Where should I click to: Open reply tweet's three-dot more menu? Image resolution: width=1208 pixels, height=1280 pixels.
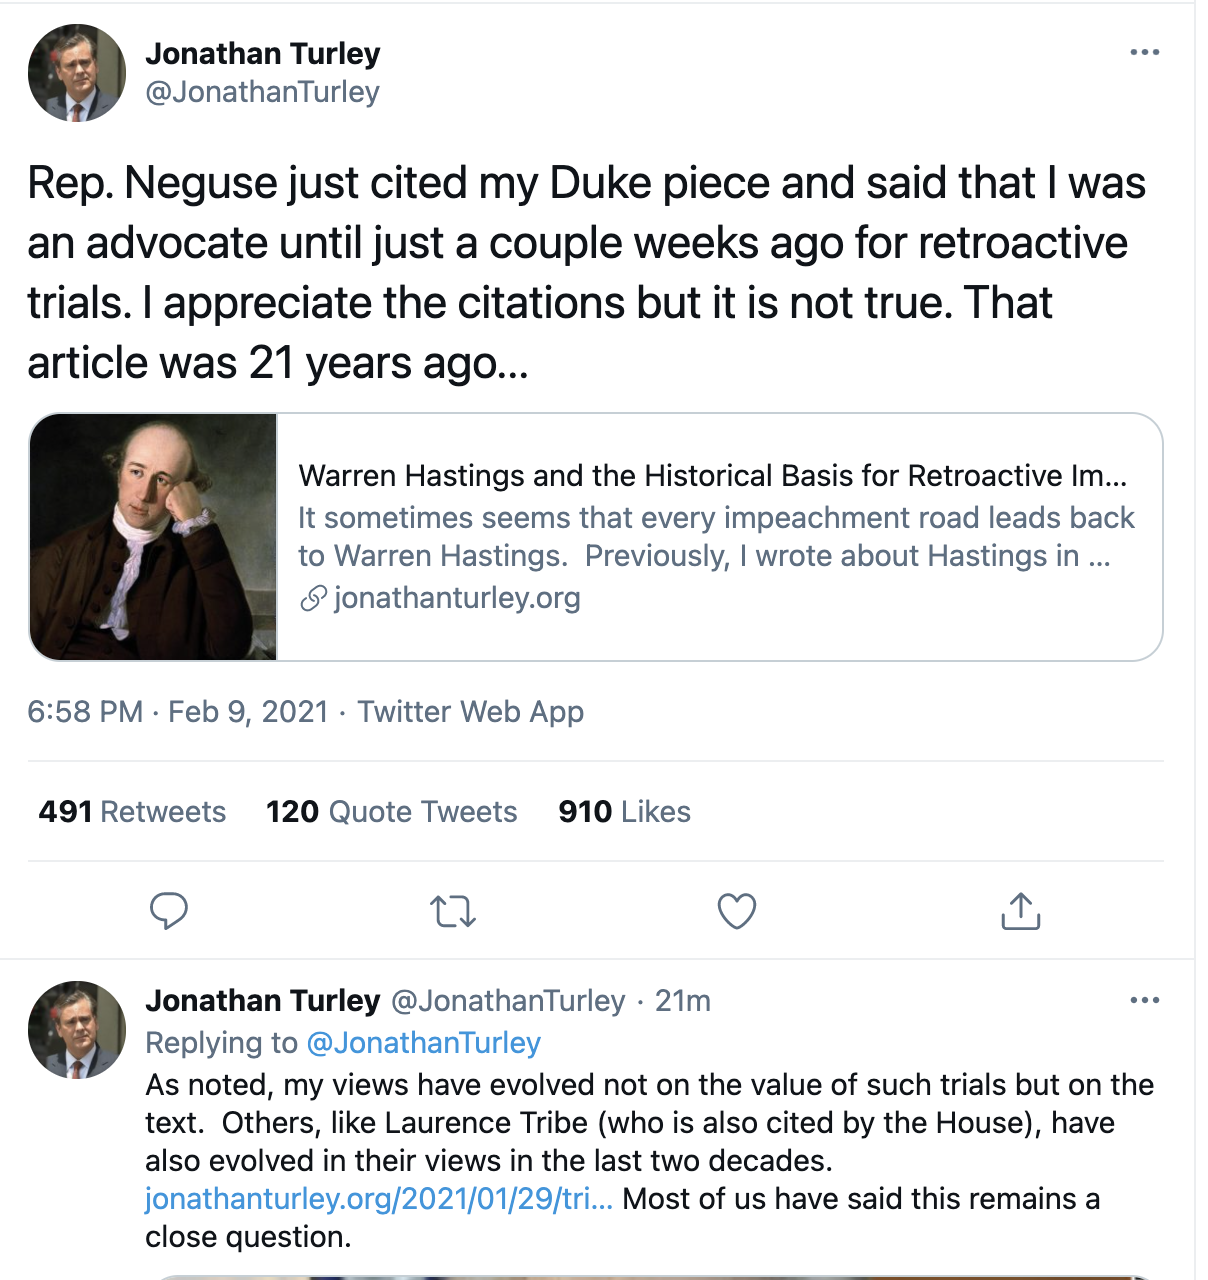tap(1144, 1000)
